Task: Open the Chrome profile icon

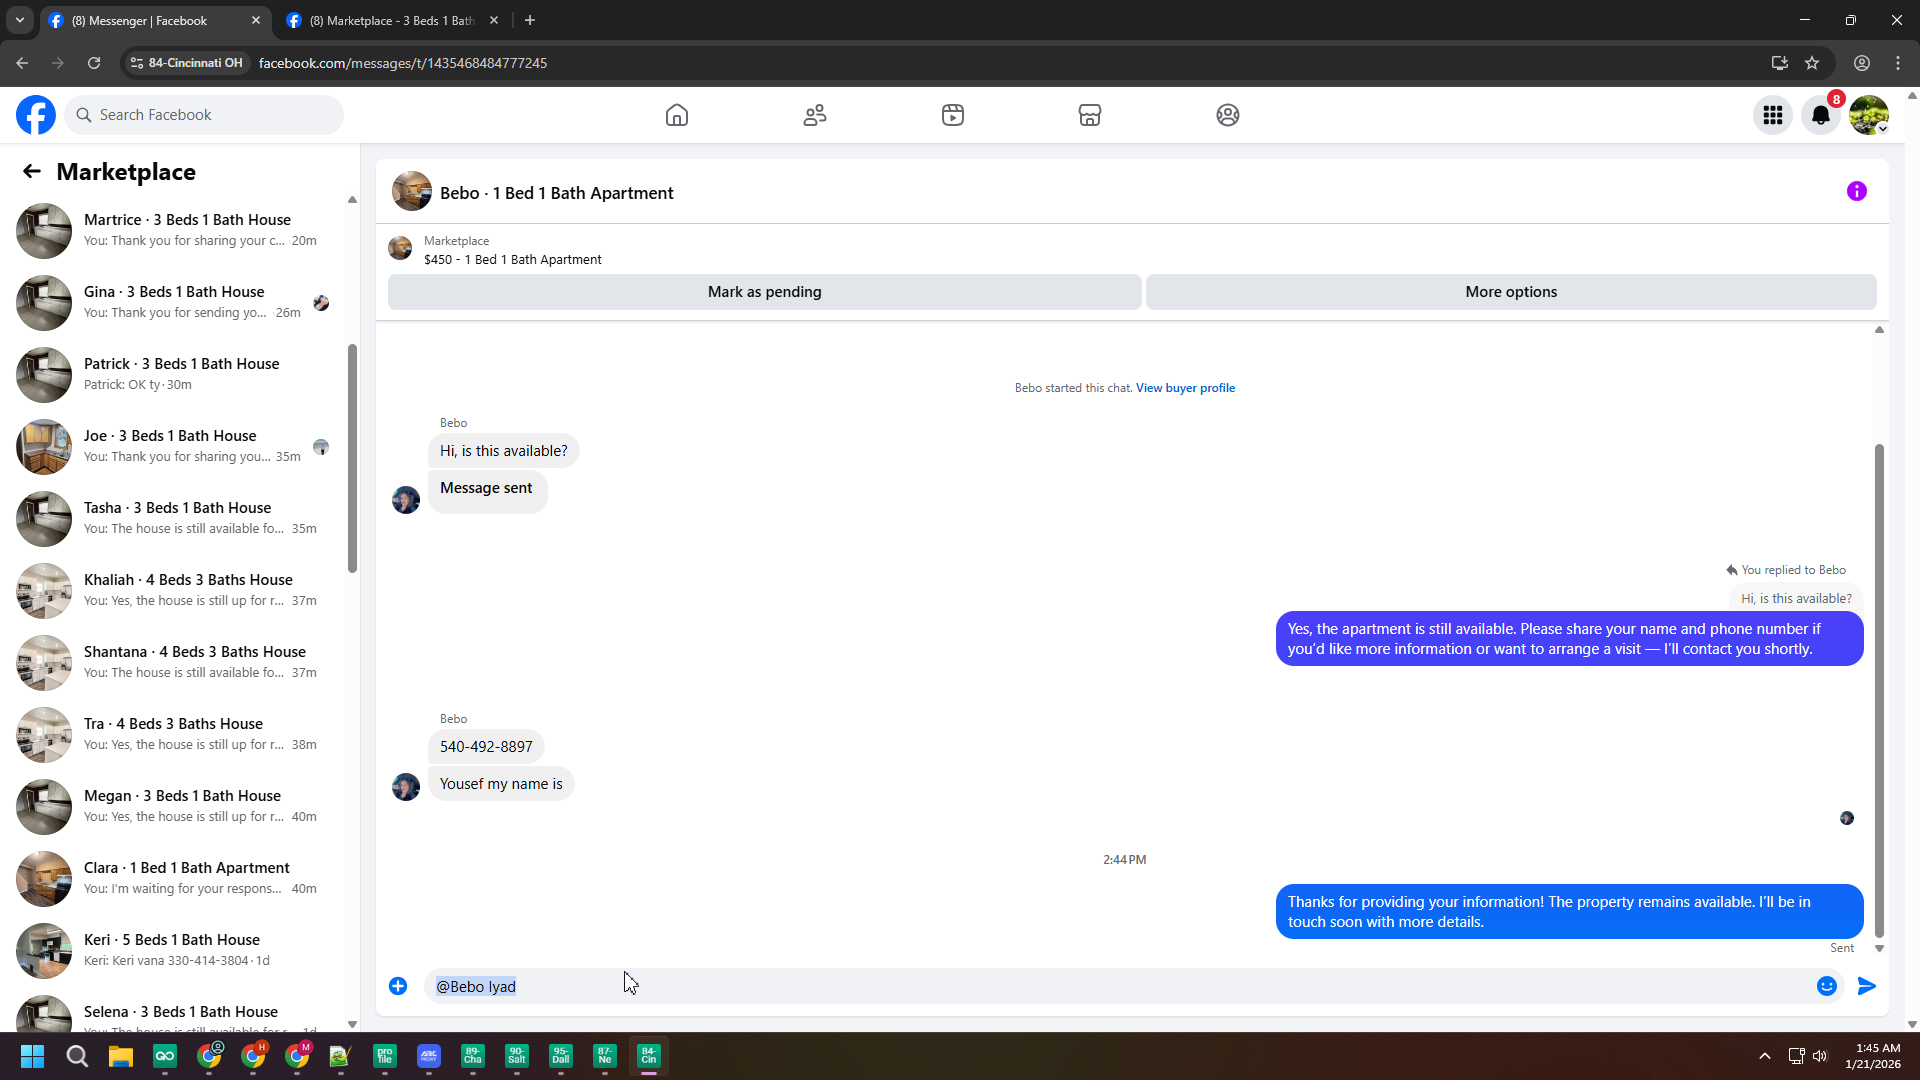Action: point(1862,63)
